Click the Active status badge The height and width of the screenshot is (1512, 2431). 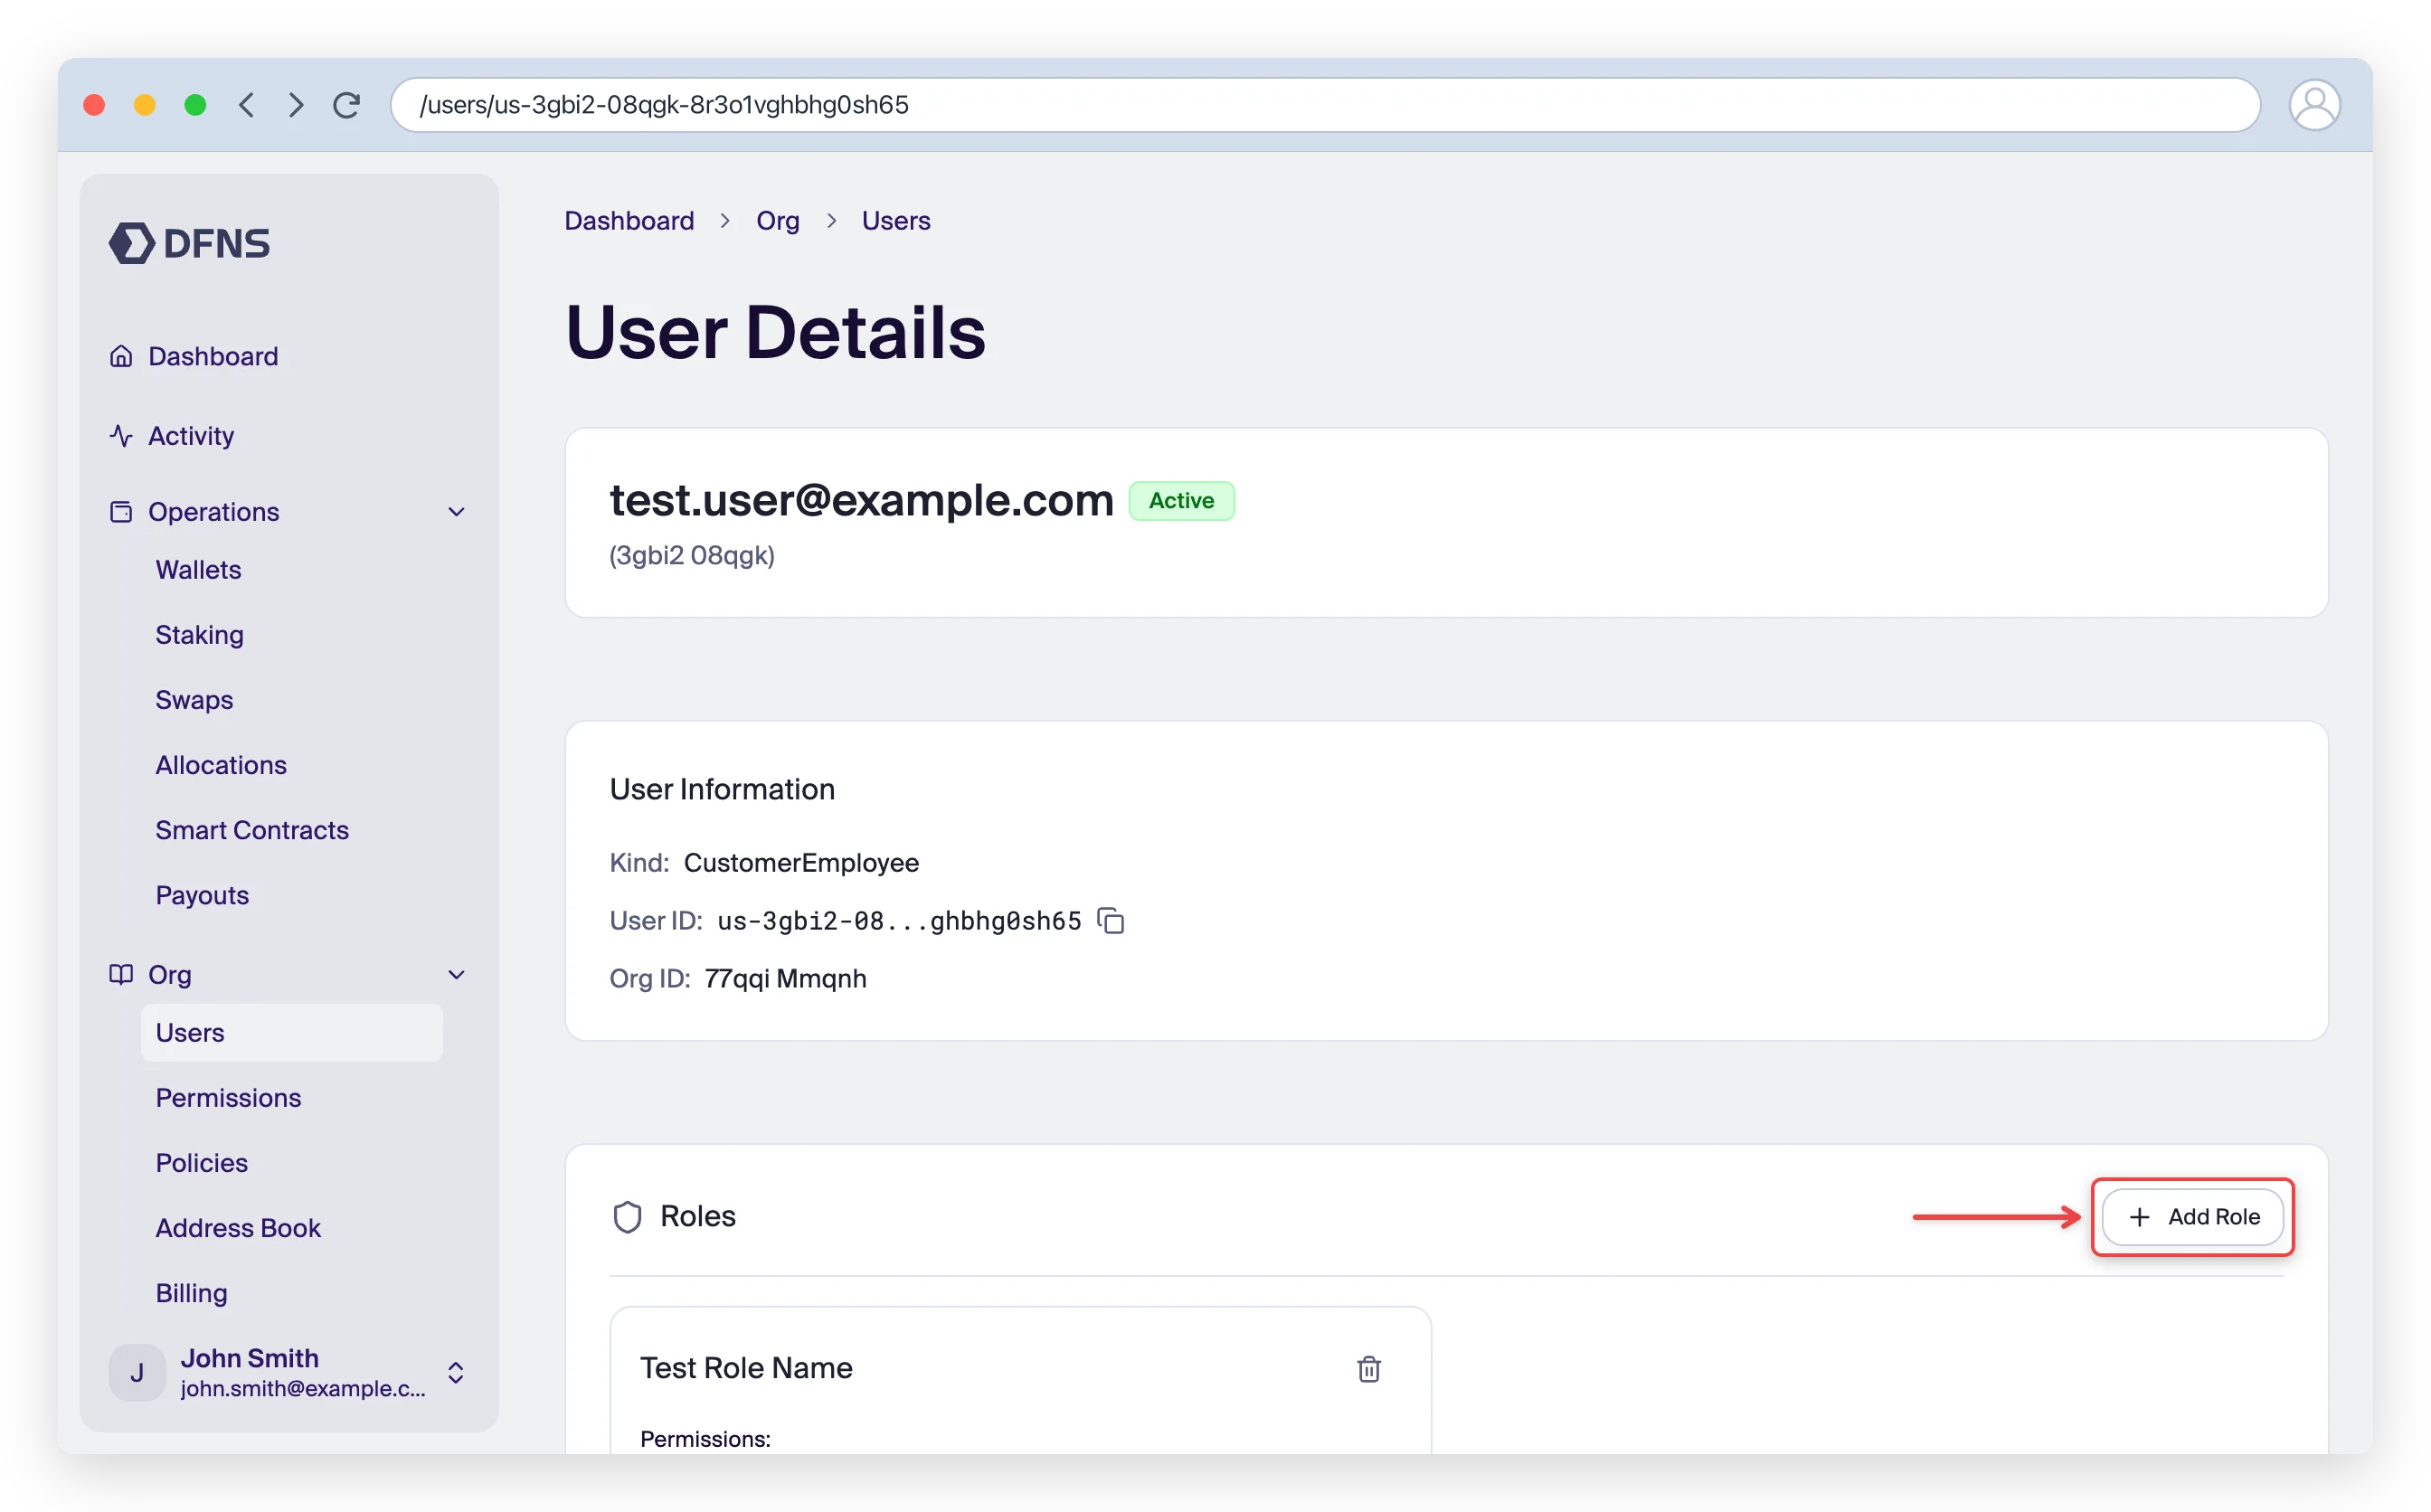[1181, 501]
